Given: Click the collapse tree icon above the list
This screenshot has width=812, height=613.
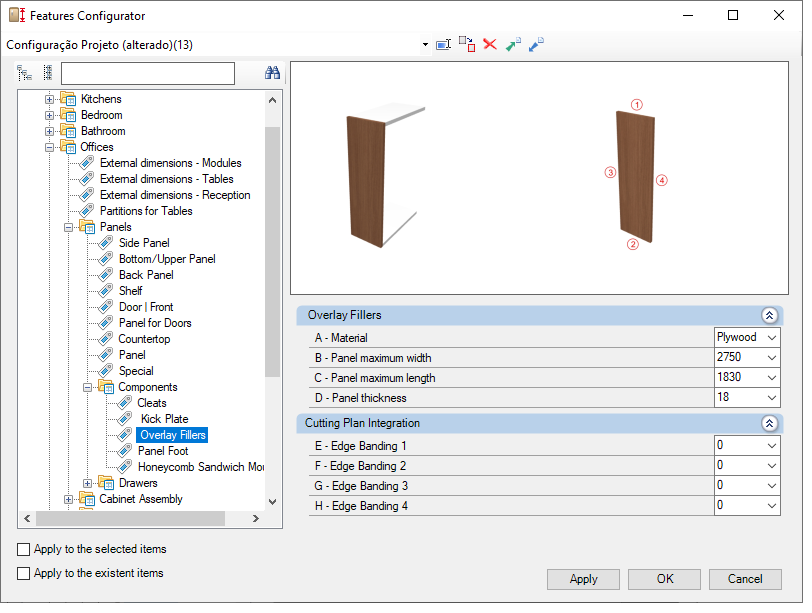Looking at the screenshot, I should click(48, 73).
